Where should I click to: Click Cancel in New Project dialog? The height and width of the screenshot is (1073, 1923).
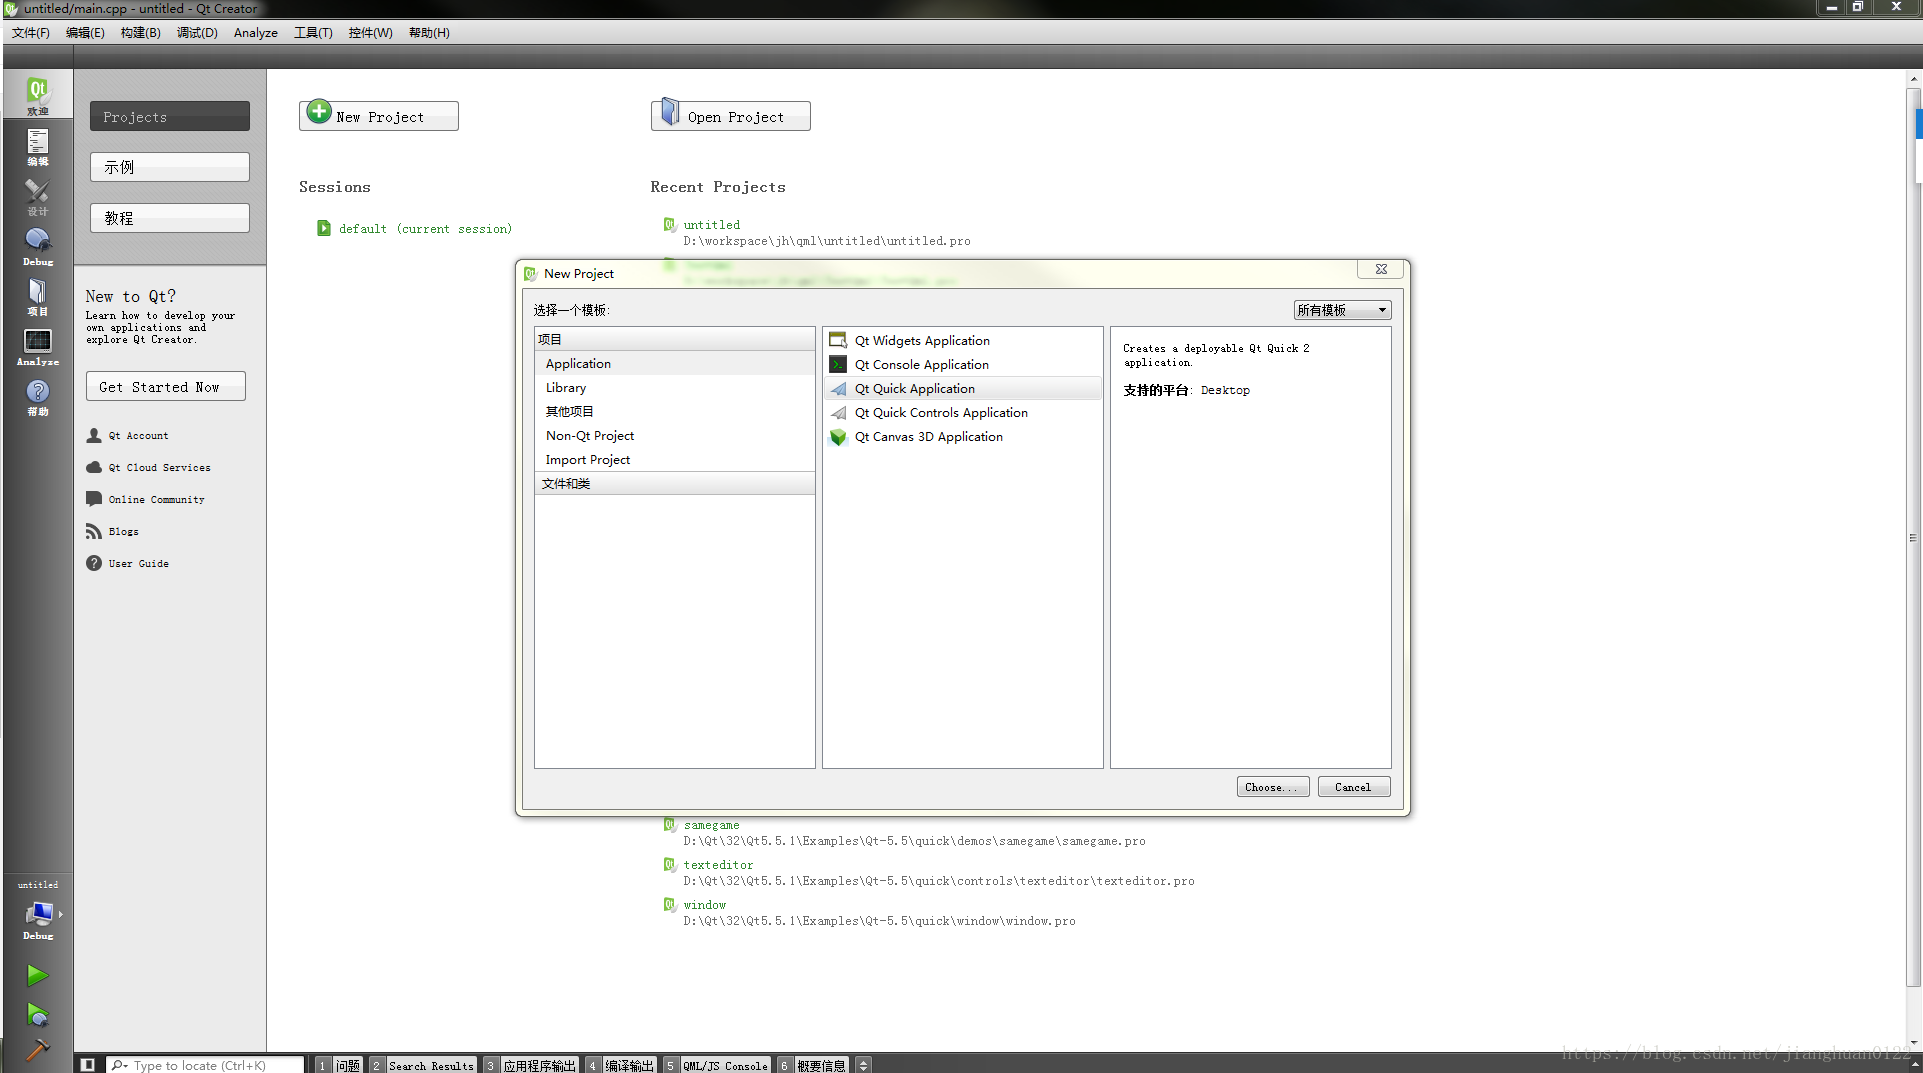pyautogui.click(x=1353, y=787)
